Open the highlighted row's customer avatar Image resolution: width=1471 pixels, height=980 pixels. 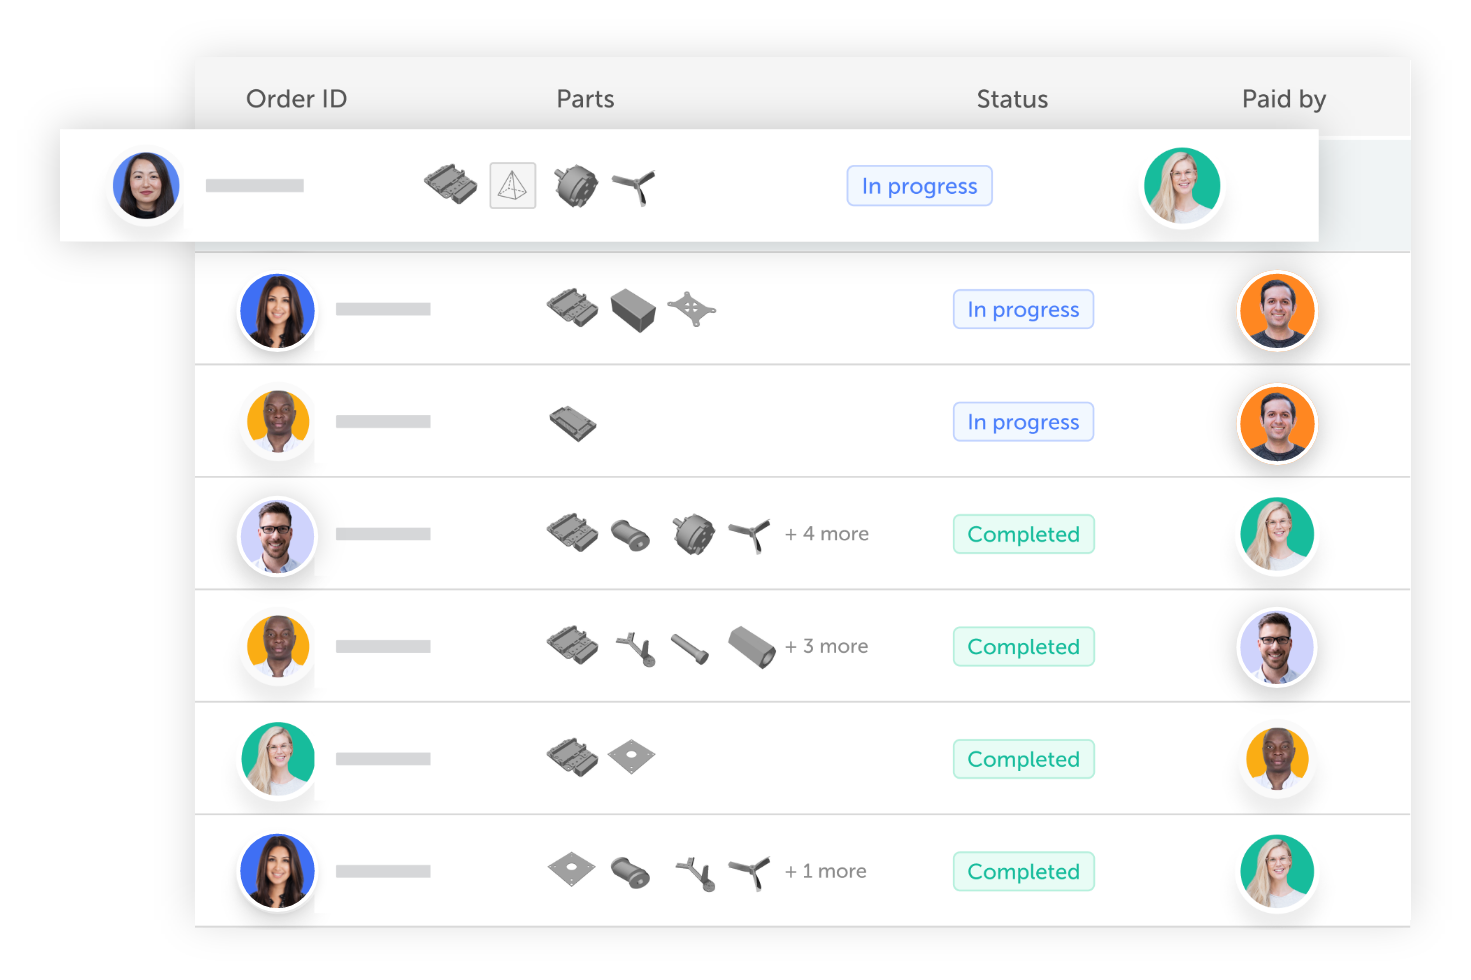146,186
